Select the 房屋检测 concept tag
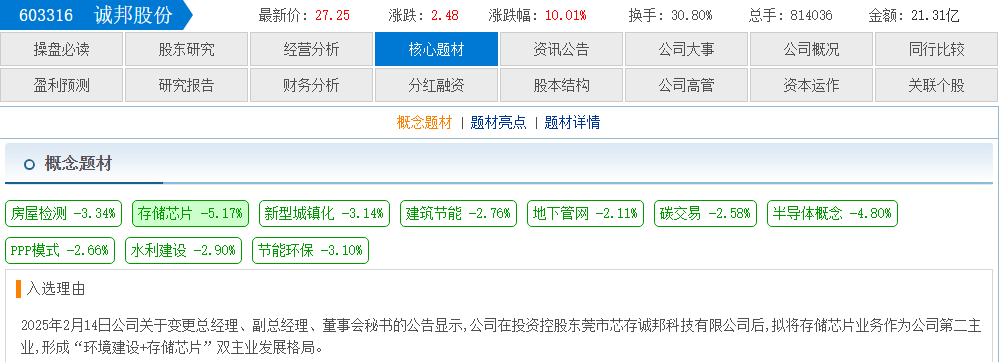999x362 pixels. pos(63,214)
